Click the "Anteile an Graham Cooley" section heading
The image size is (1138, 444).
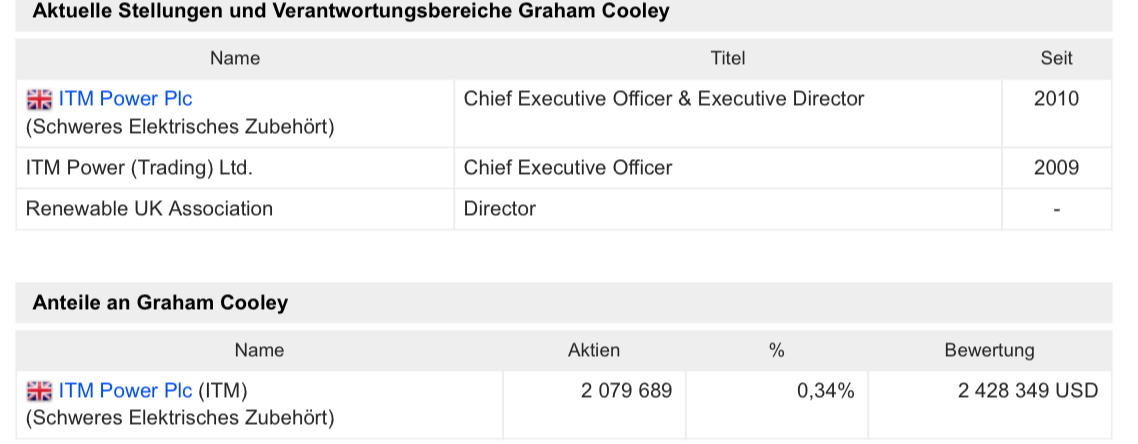click(160, 302)
